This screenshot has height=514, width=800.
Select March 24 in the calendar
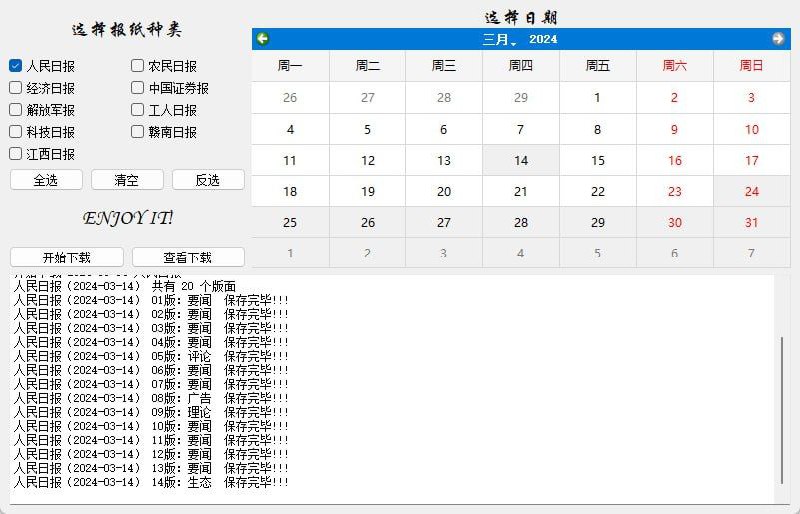pyautogui.click(x=752, y=191)
